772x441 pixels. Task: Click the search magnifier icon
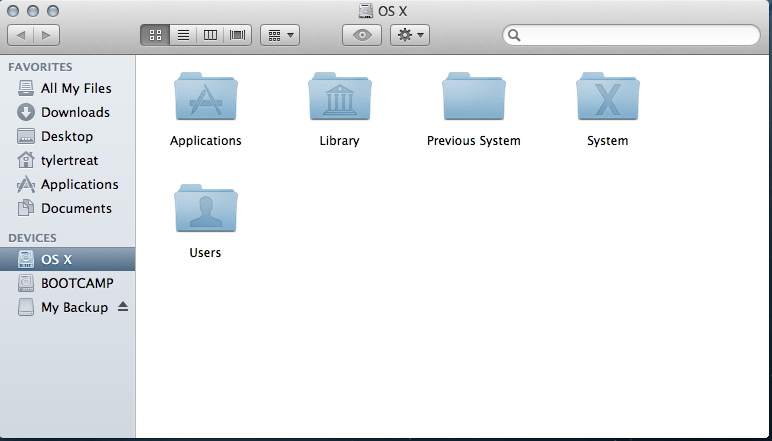coord(514,35)
